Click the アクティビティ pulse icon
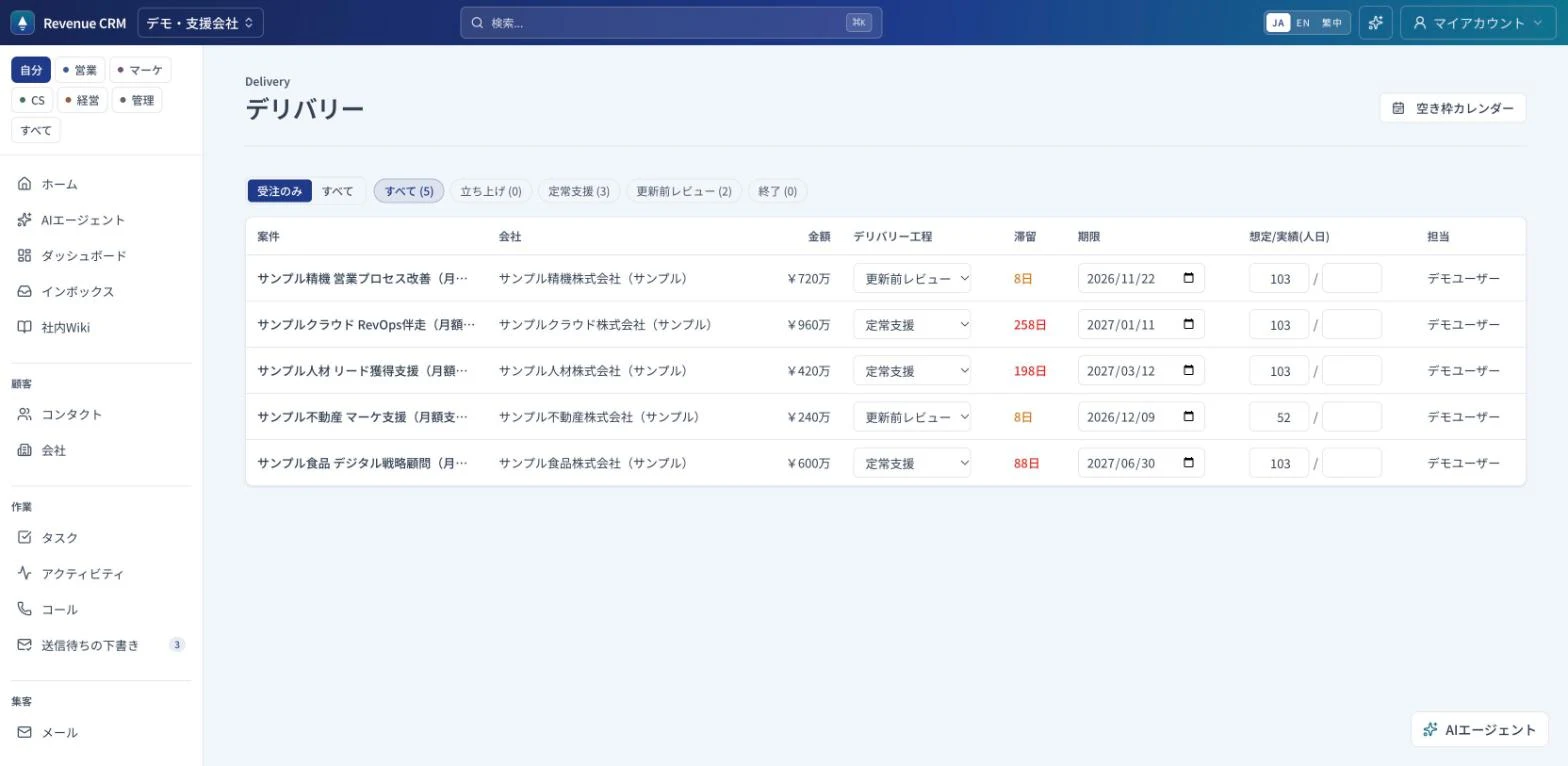This screenshot has width=1568, height=766. (x=25, y=574)
